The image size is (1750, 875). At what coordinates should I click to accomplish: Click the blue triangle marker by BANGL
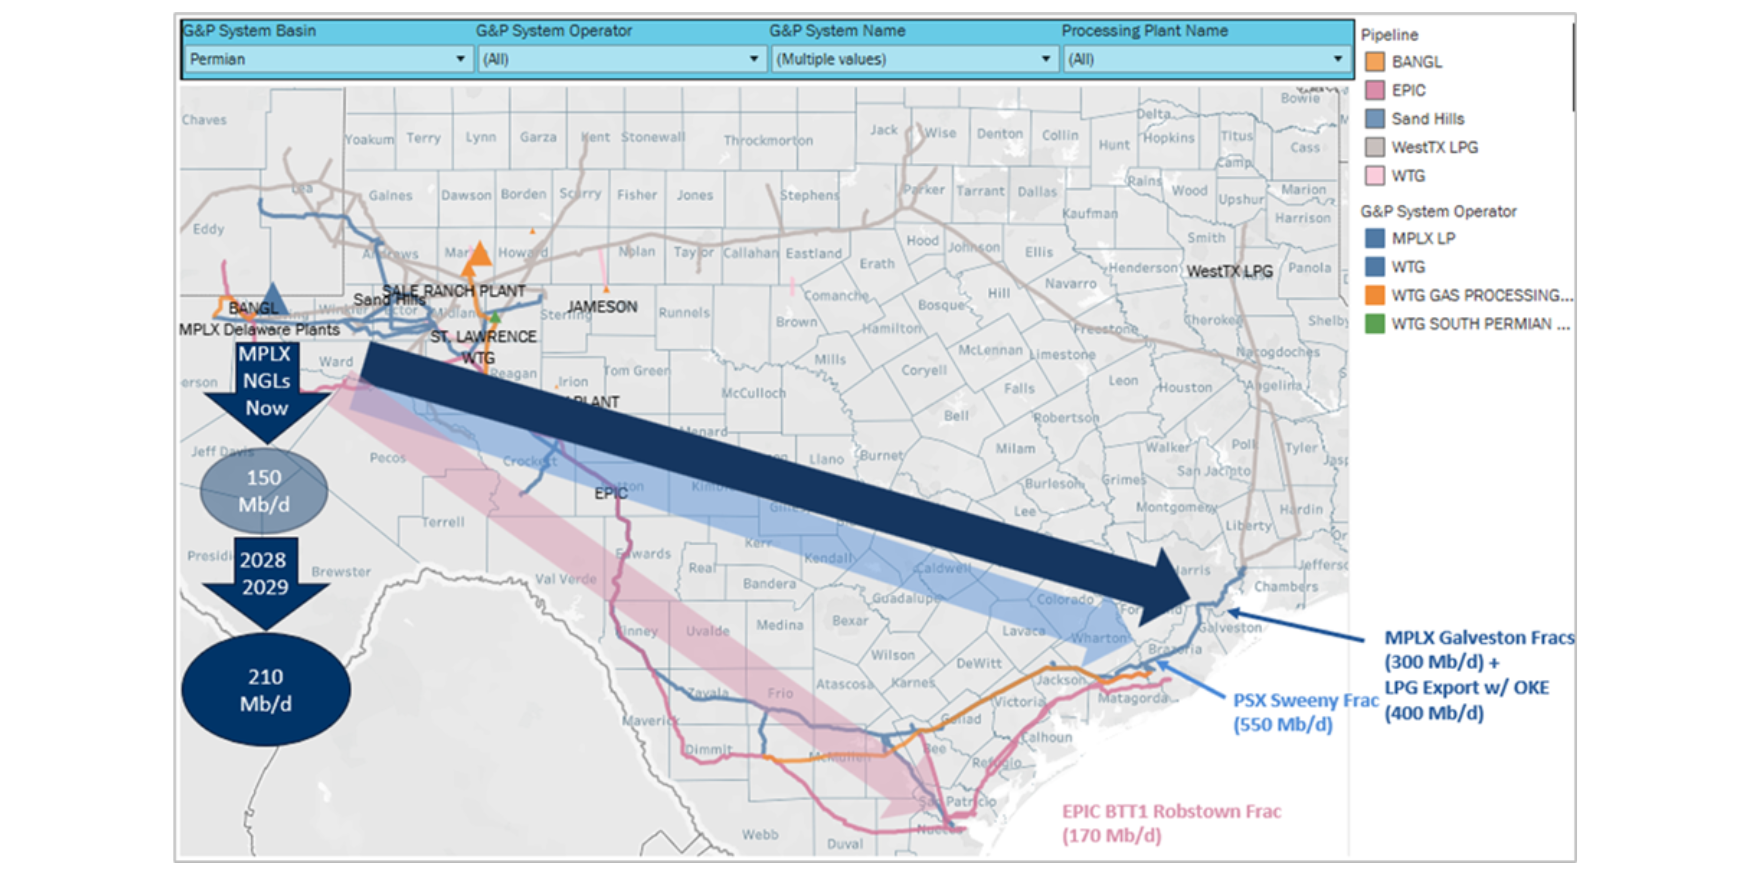(273, 298)
